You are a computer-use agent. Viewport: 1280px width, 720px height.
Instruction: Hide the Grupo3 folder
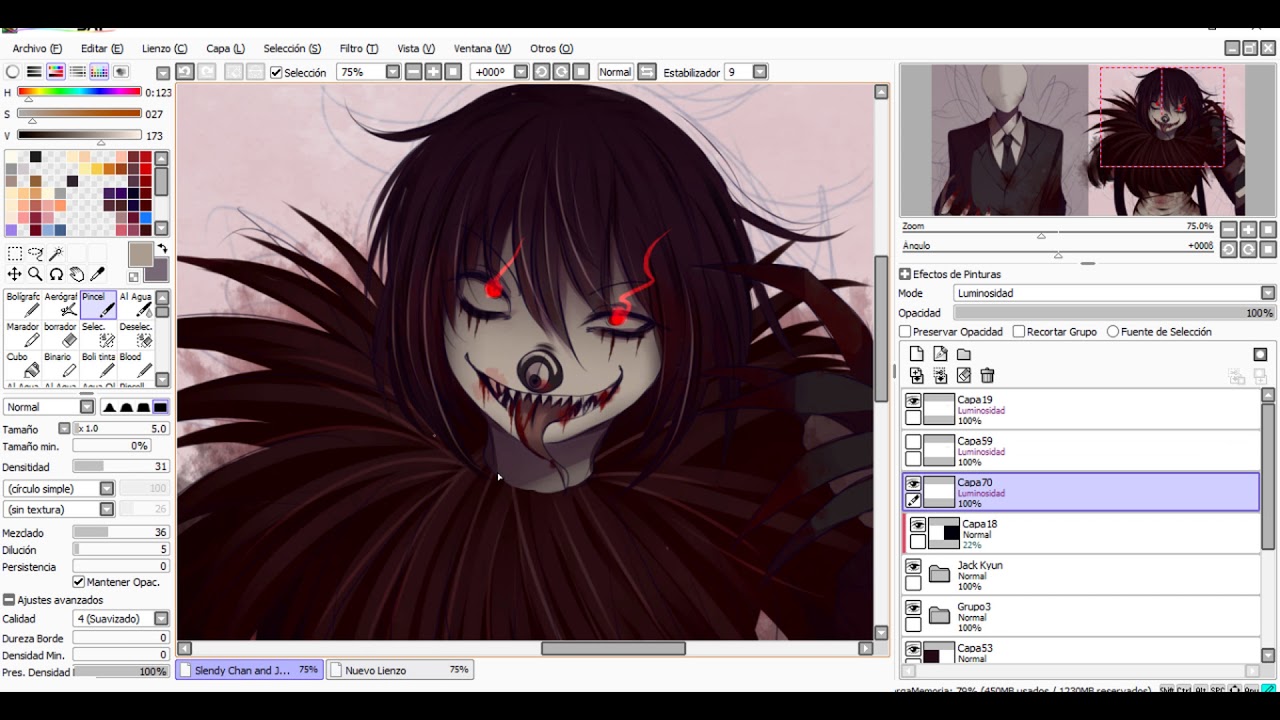click(913, 608)
